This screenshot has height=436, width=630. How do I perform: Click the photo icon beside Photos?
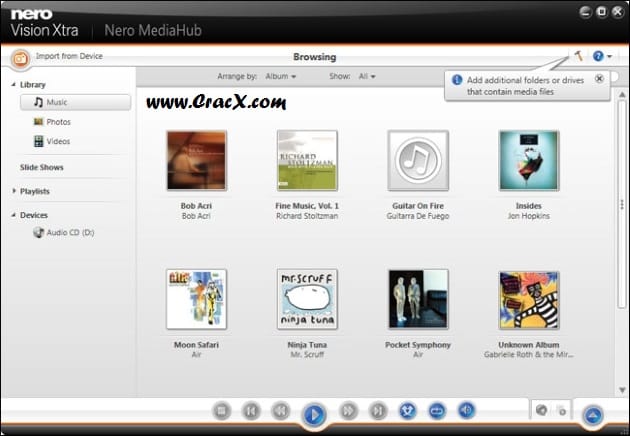(39, 121)
